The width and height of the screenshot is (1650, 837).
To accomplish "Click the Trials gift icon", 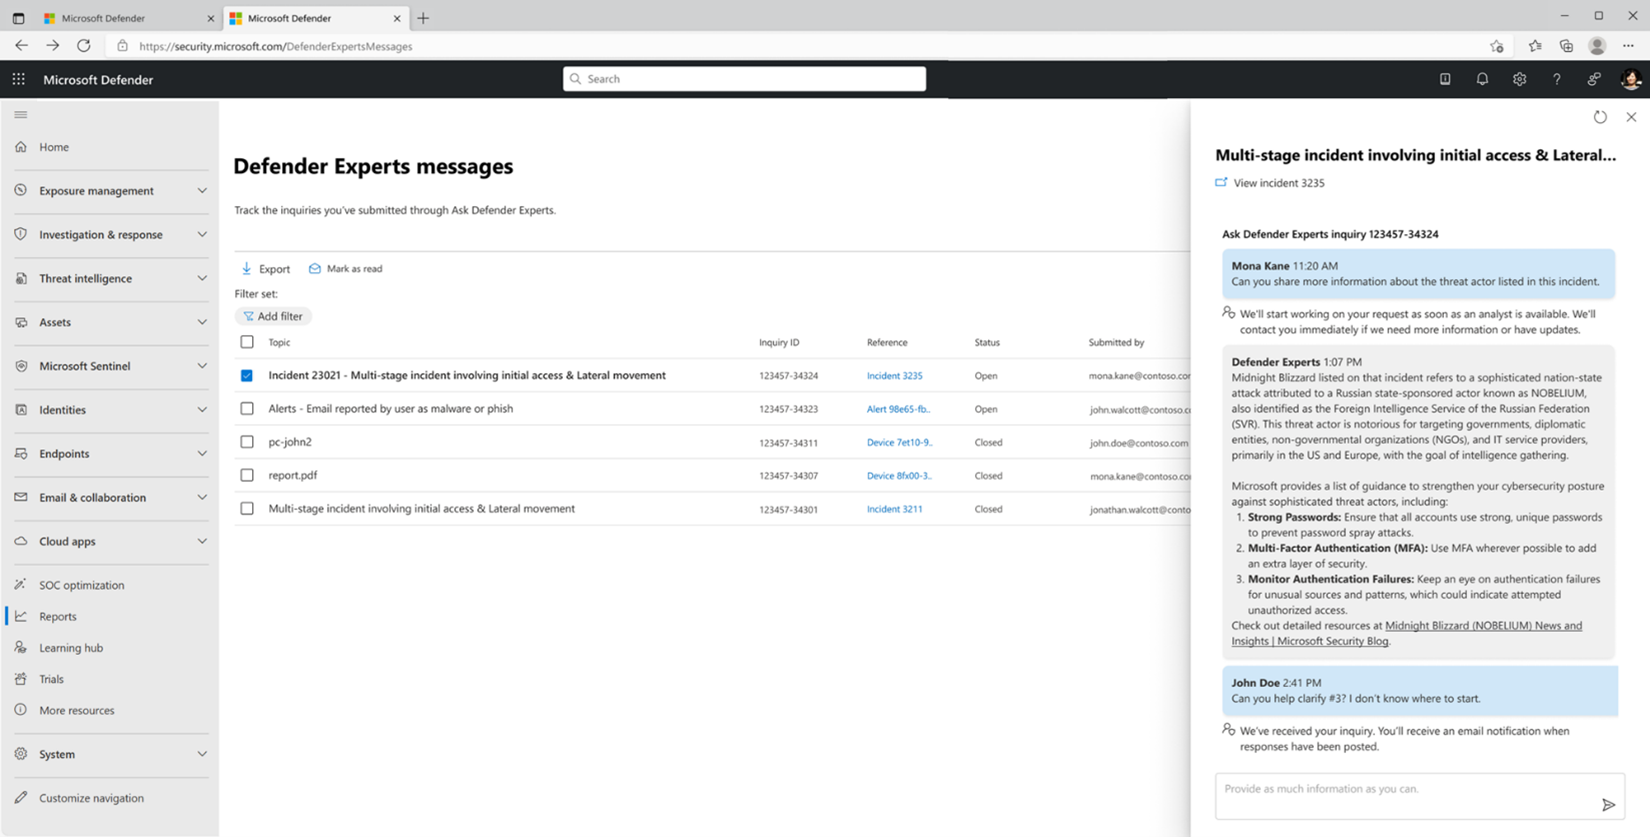I will click(21, 679).
